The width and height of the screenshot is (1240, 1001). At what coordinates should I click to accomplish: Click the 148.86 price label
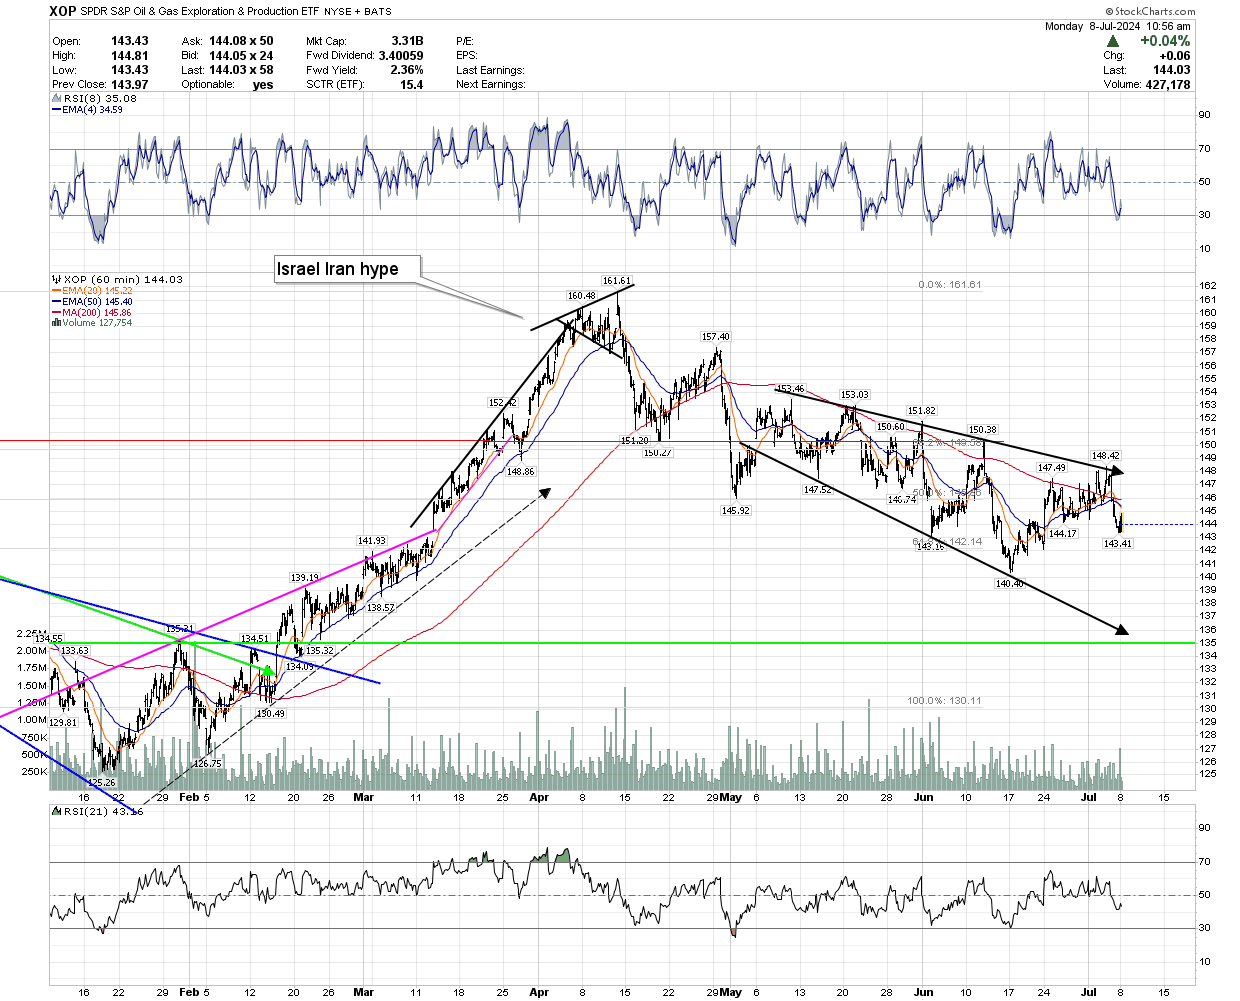coord(520,472)
